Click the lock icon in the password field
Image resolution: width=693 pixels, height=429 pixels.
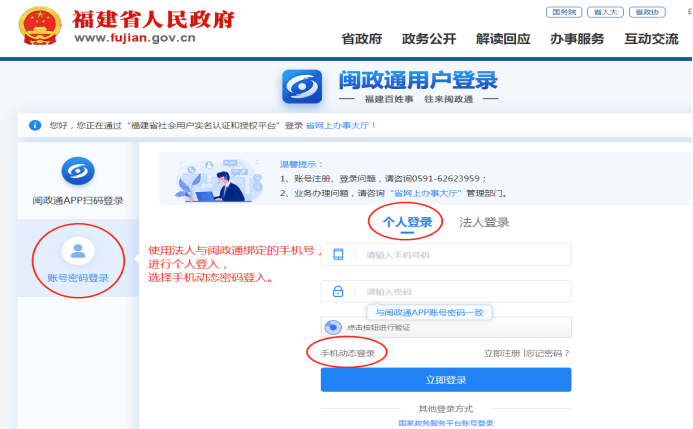pyautogui.click(x=338, y=291)
